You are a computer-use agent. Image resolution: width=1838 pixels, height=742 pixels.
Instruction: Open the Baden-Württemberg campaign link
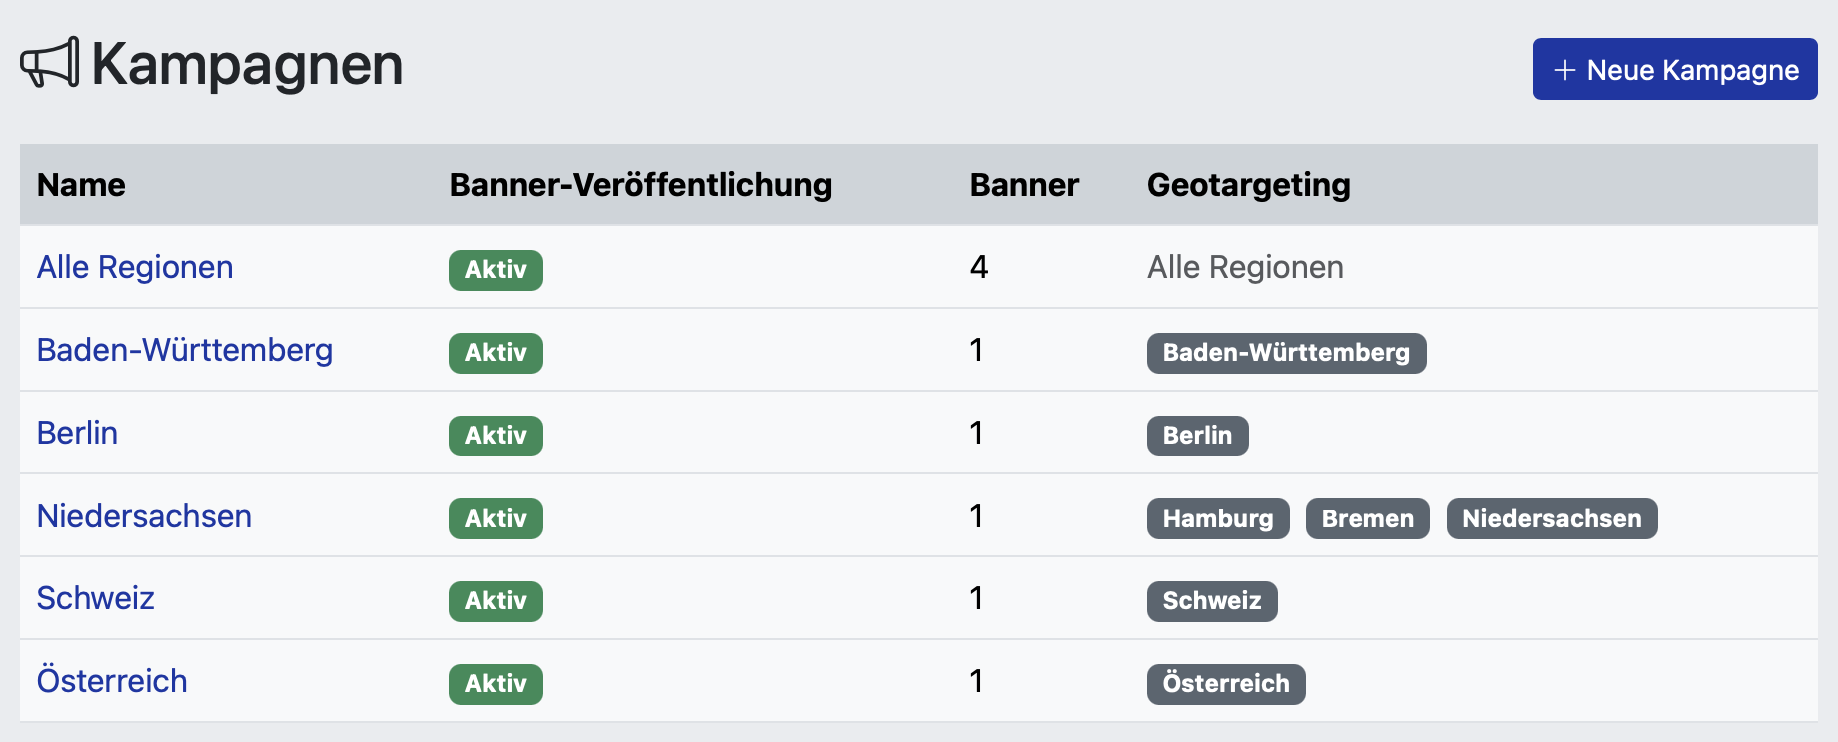(x=185, y=351)
